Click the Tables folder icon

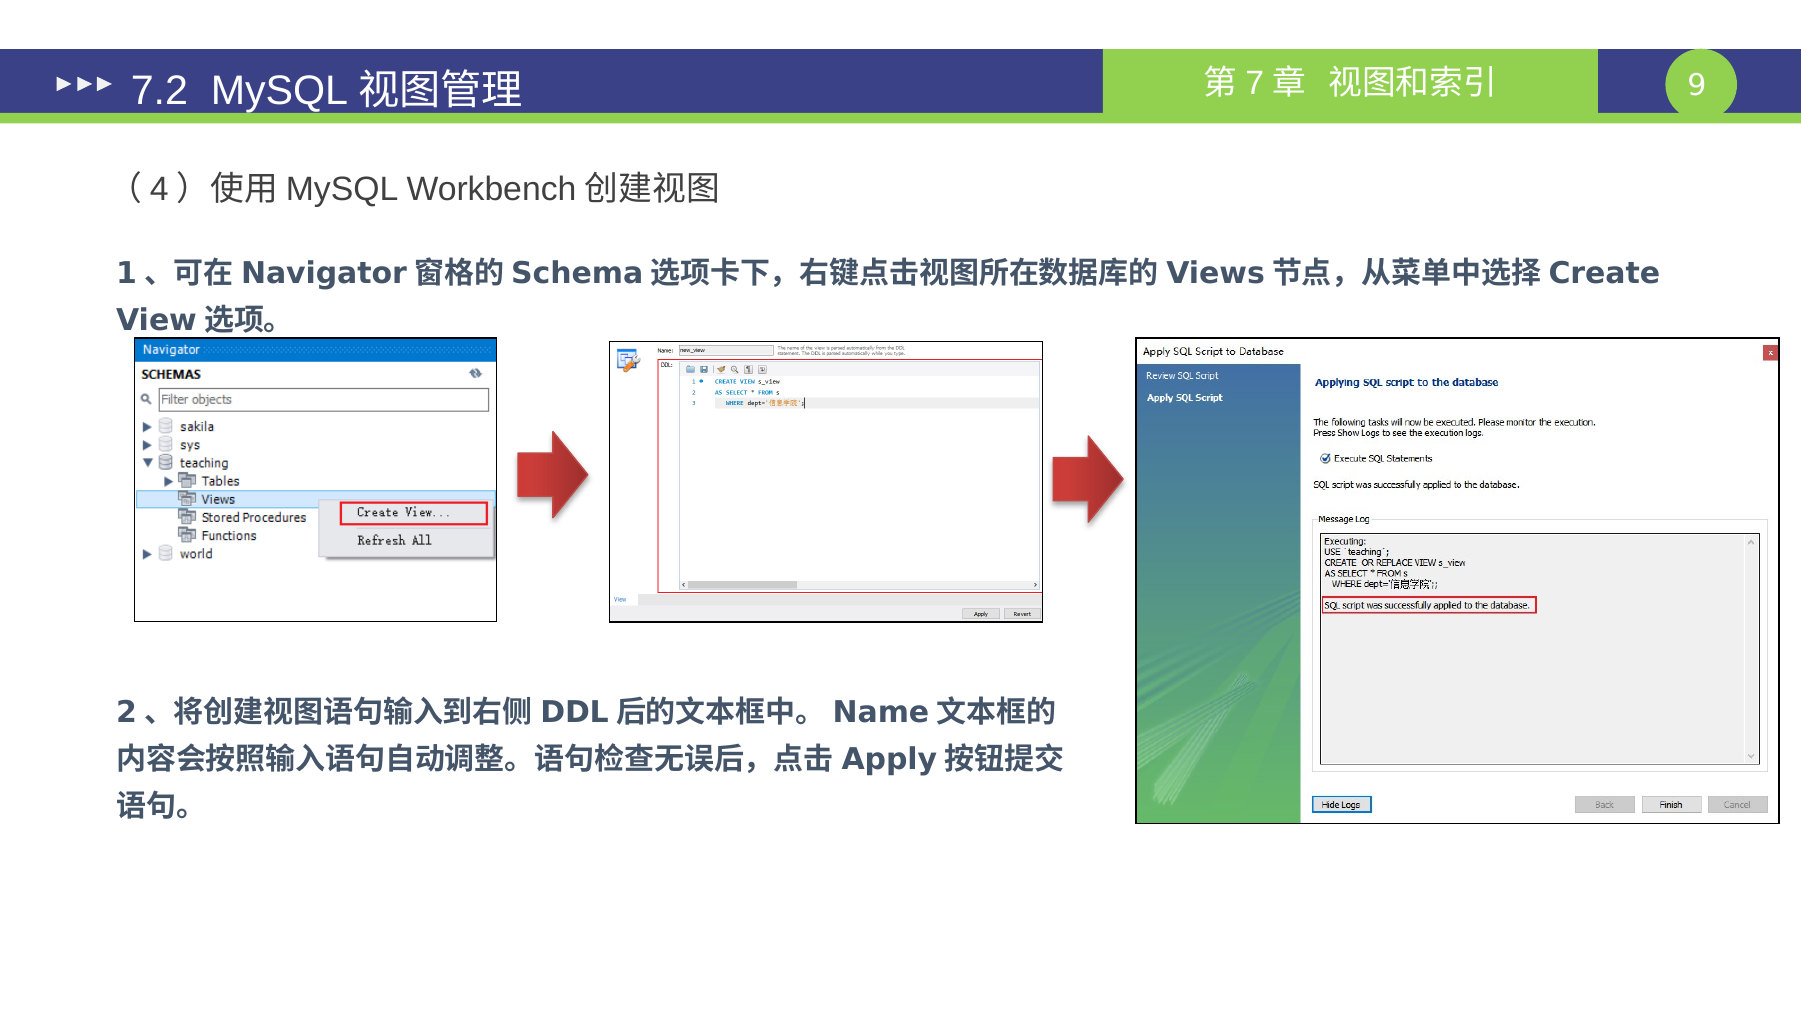coord(187,481)
